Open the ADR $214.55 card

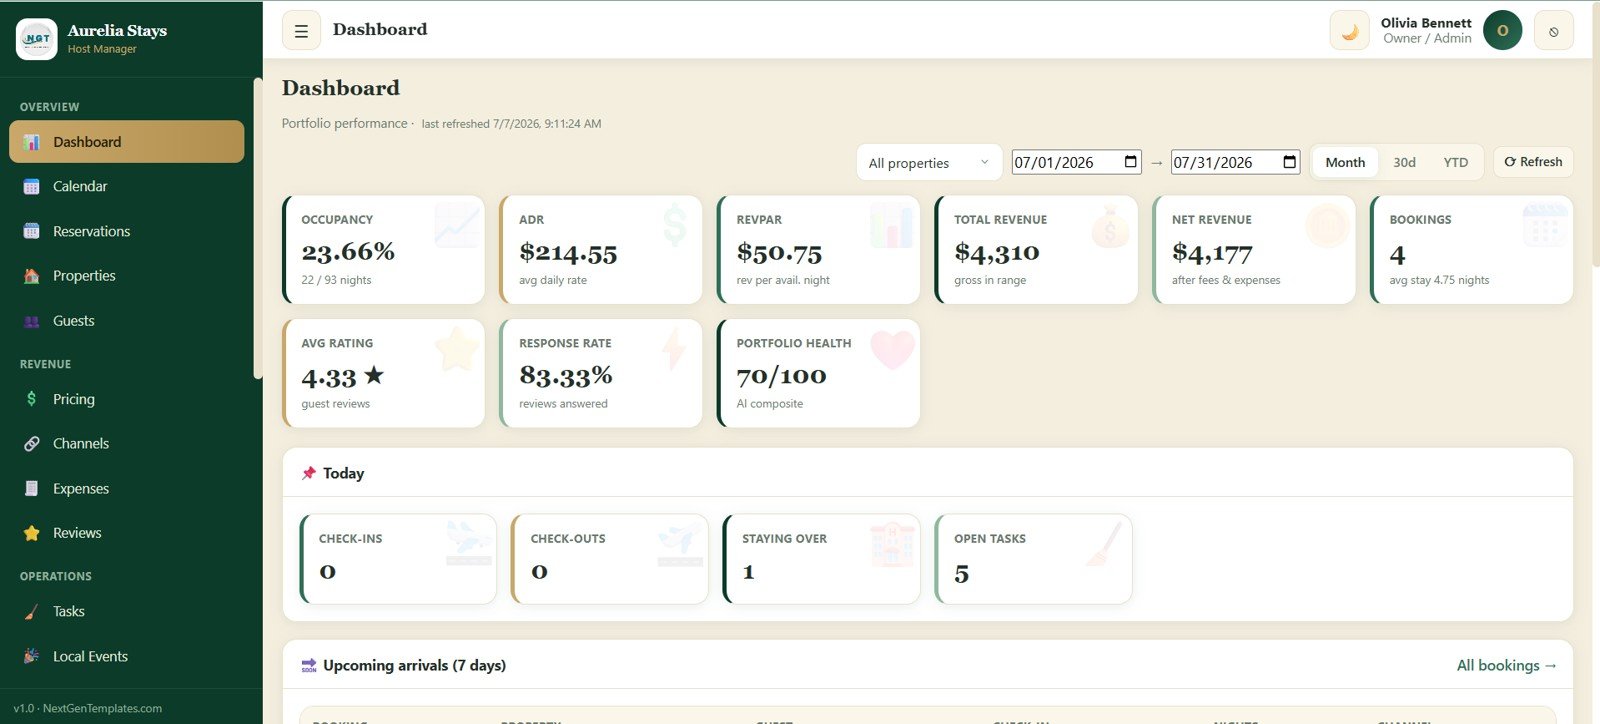pyautogui.click(x=601, y=250)
